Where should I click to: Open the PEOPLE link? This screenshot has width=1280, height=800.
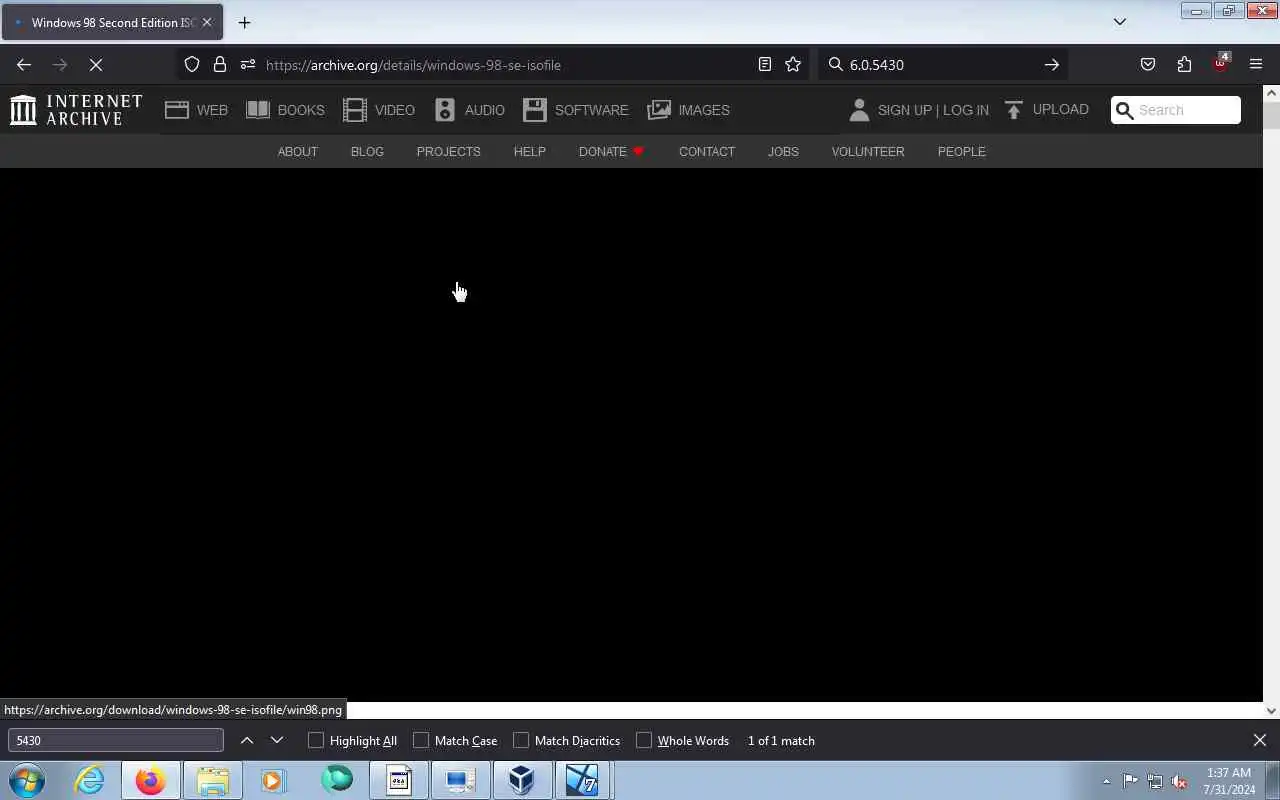click(961, 152)
